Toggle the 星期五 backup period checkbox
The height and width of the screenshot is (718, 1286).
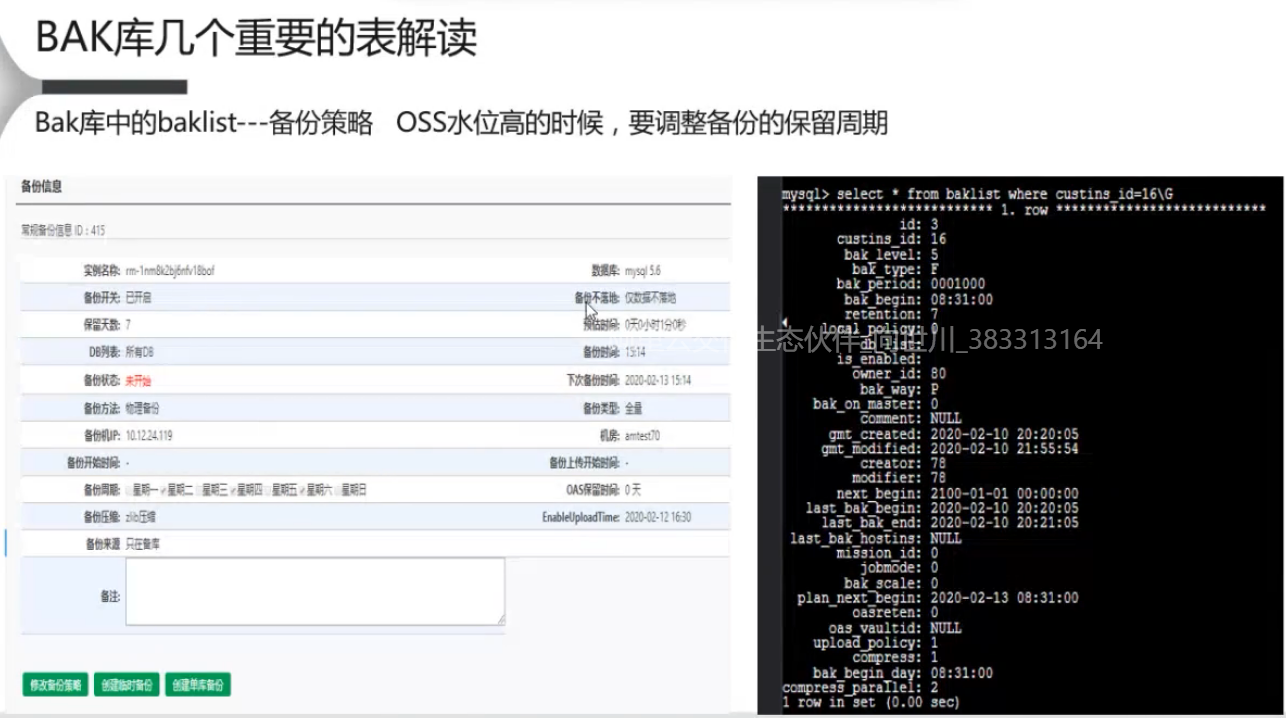(269, 490)
